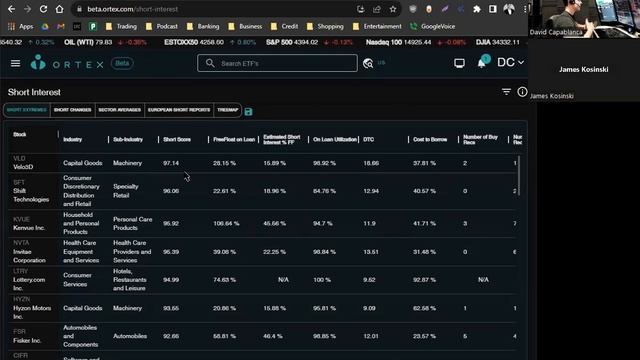Open the VLD Velo3D stock row
The height and width of the screenshot is (360, 640).
point(261,163)
